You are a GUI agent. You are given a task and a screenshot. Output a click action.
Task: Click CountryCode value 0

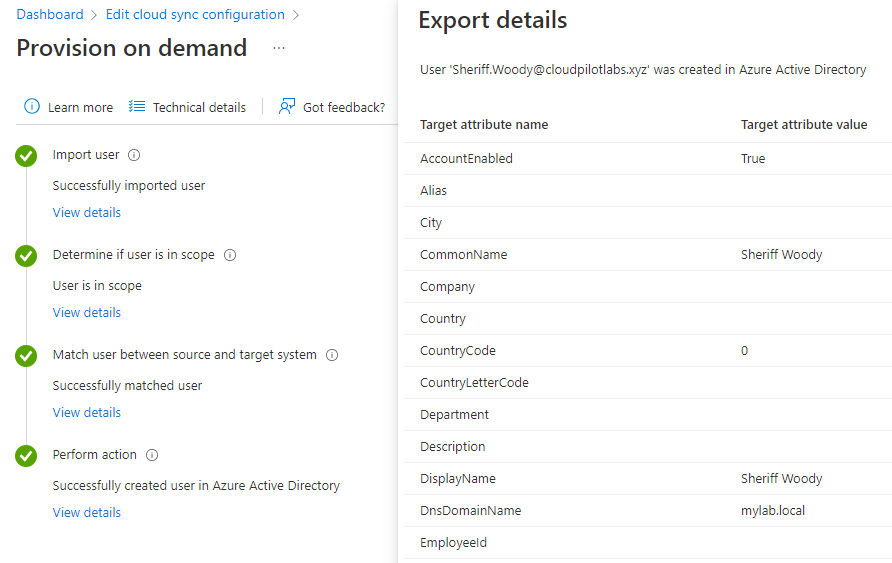click(x=744, y=351)
